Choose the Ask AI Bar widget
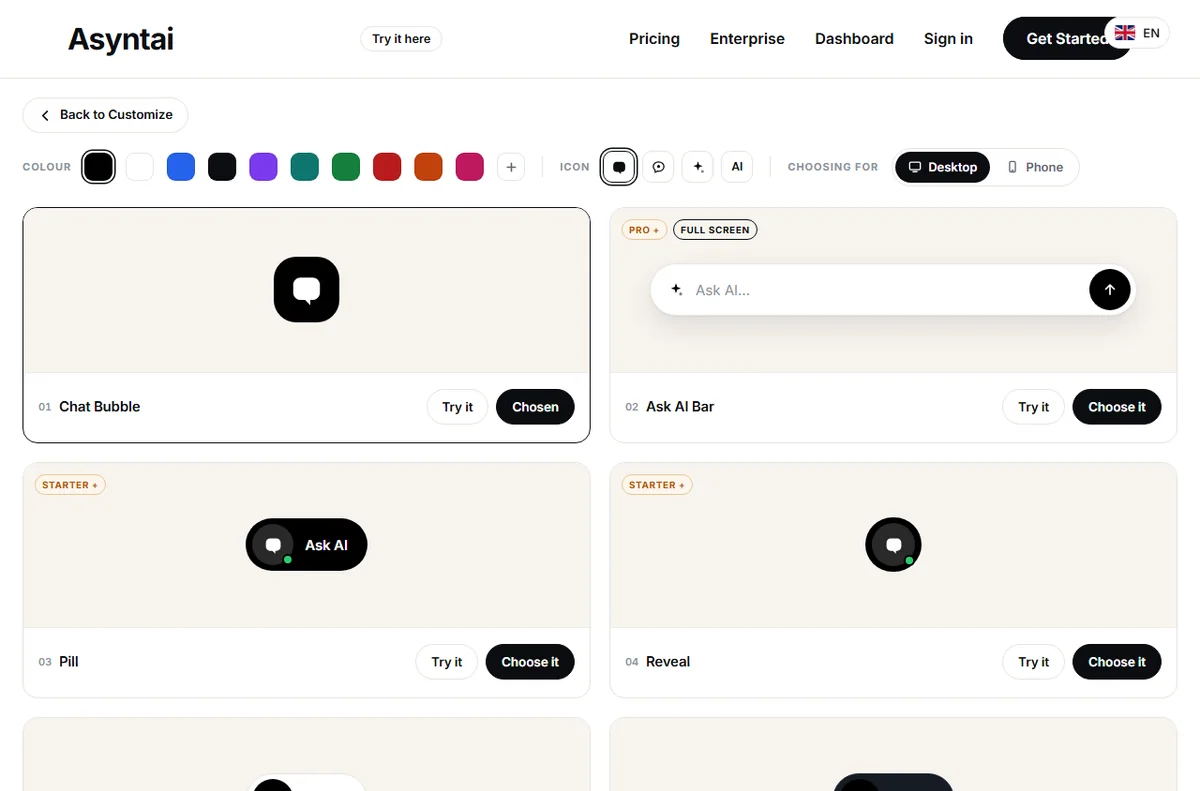1200x791 pixels. (x=1117, y=407)
